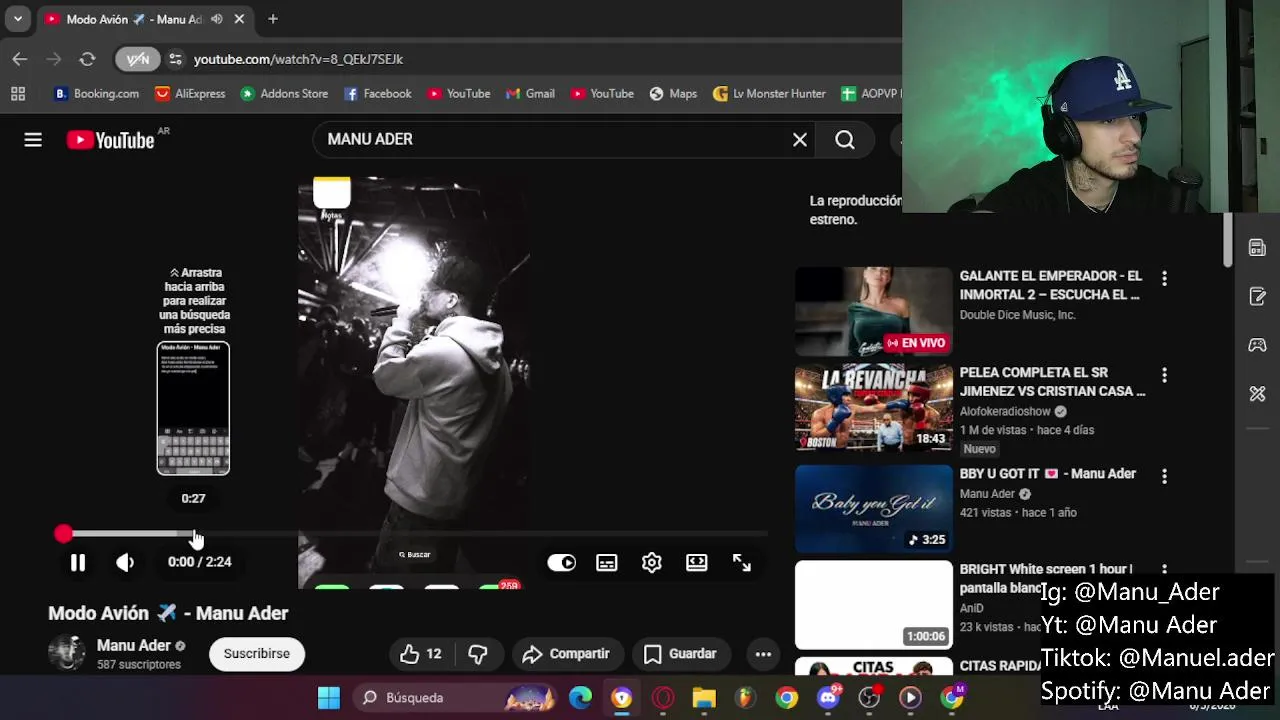Mute the tab via its speaker icon

(217, 19)
